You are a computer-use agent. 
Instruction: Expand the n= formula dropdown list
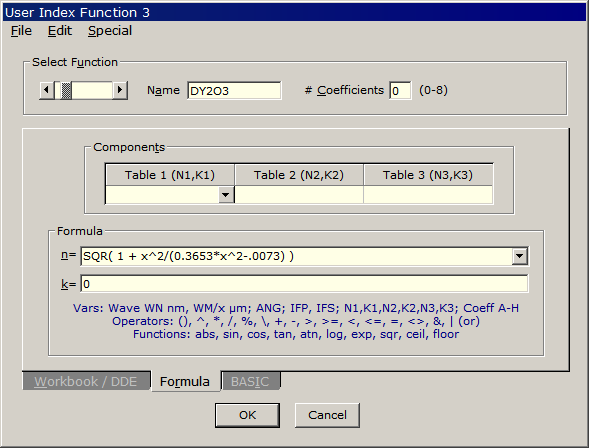pyautogui.click(x=520, y=256)
